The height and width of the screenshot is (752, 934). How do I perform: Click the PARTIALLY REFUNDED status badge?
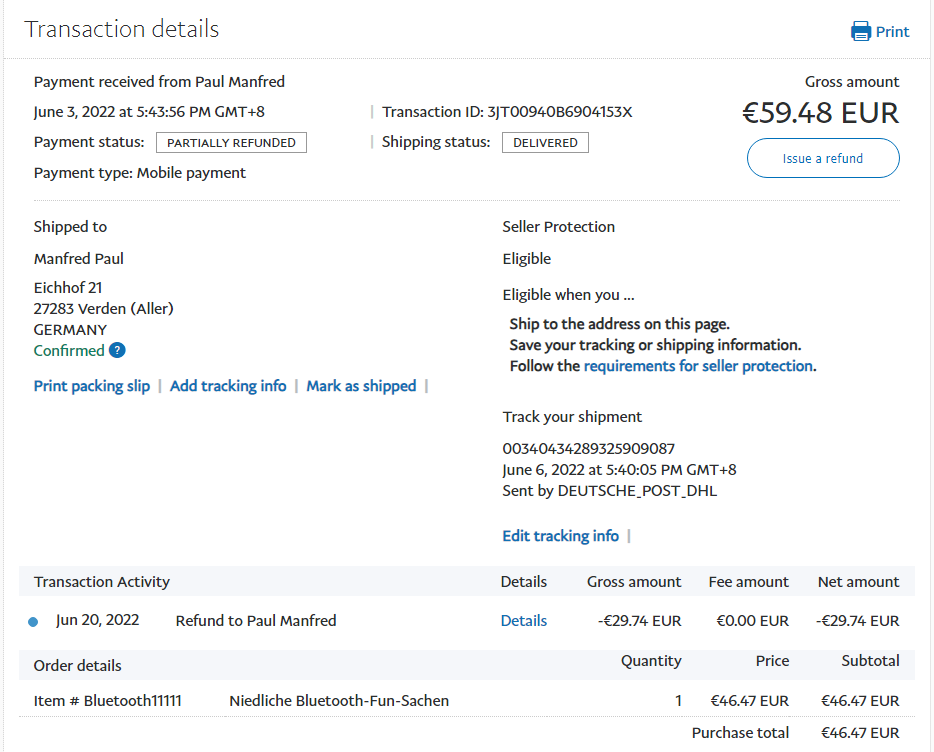tap(231, 143)
